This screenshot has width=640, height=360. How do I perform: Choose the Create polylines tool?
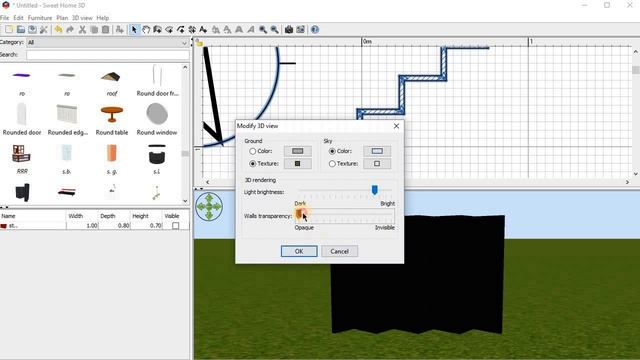point(180,29)
